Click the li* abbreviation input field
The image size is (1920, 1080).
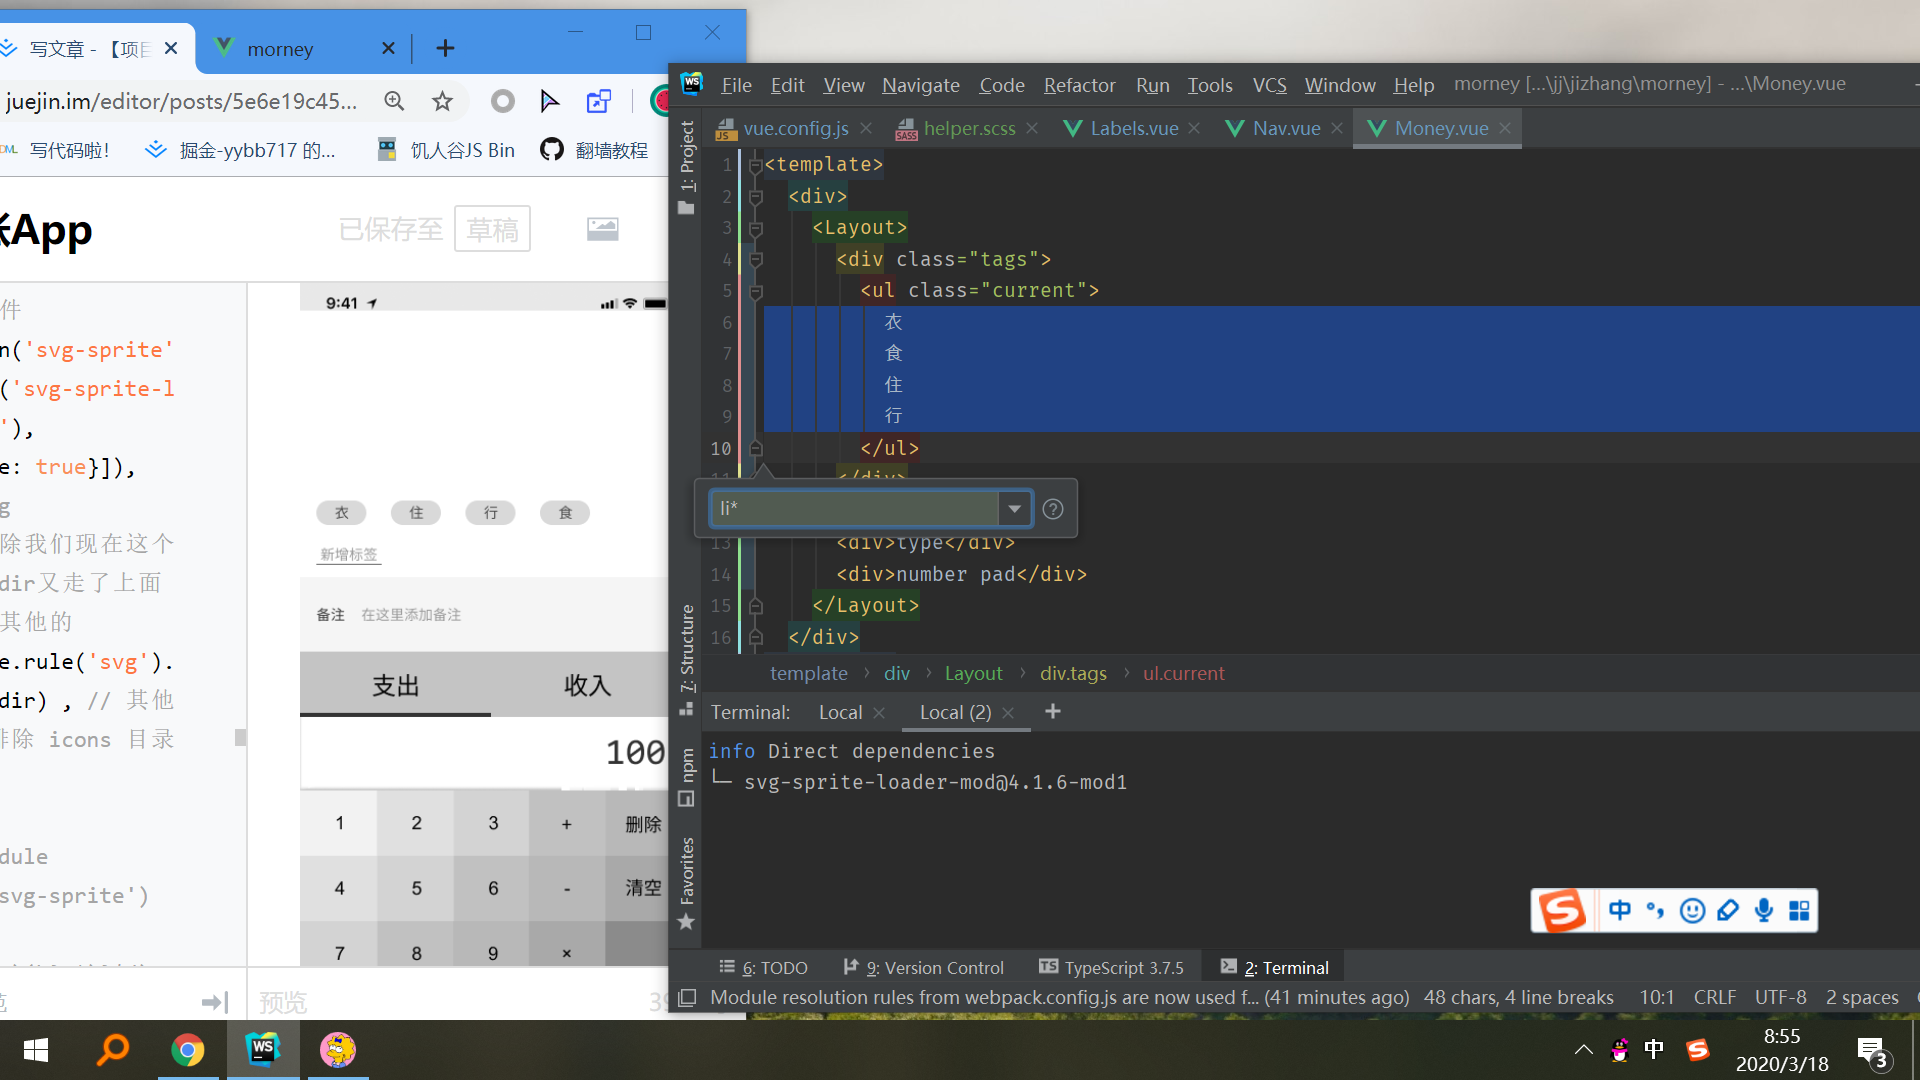point(854,509)
